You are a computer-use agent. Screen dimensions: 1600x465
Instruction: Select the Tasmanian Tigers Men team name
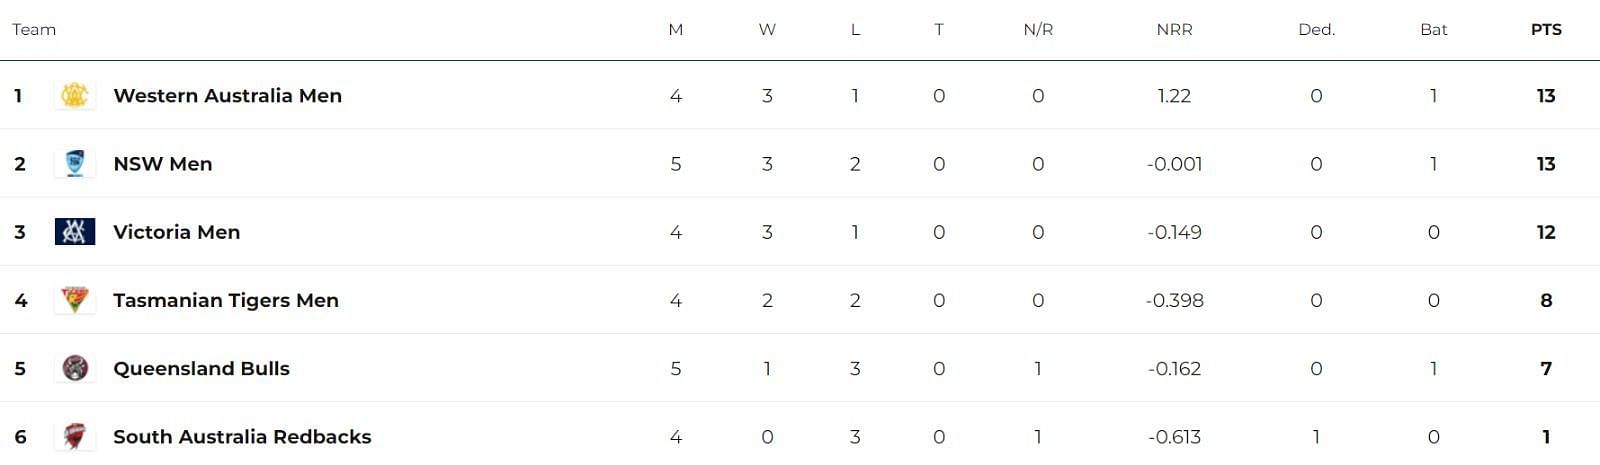coord(226,300)
